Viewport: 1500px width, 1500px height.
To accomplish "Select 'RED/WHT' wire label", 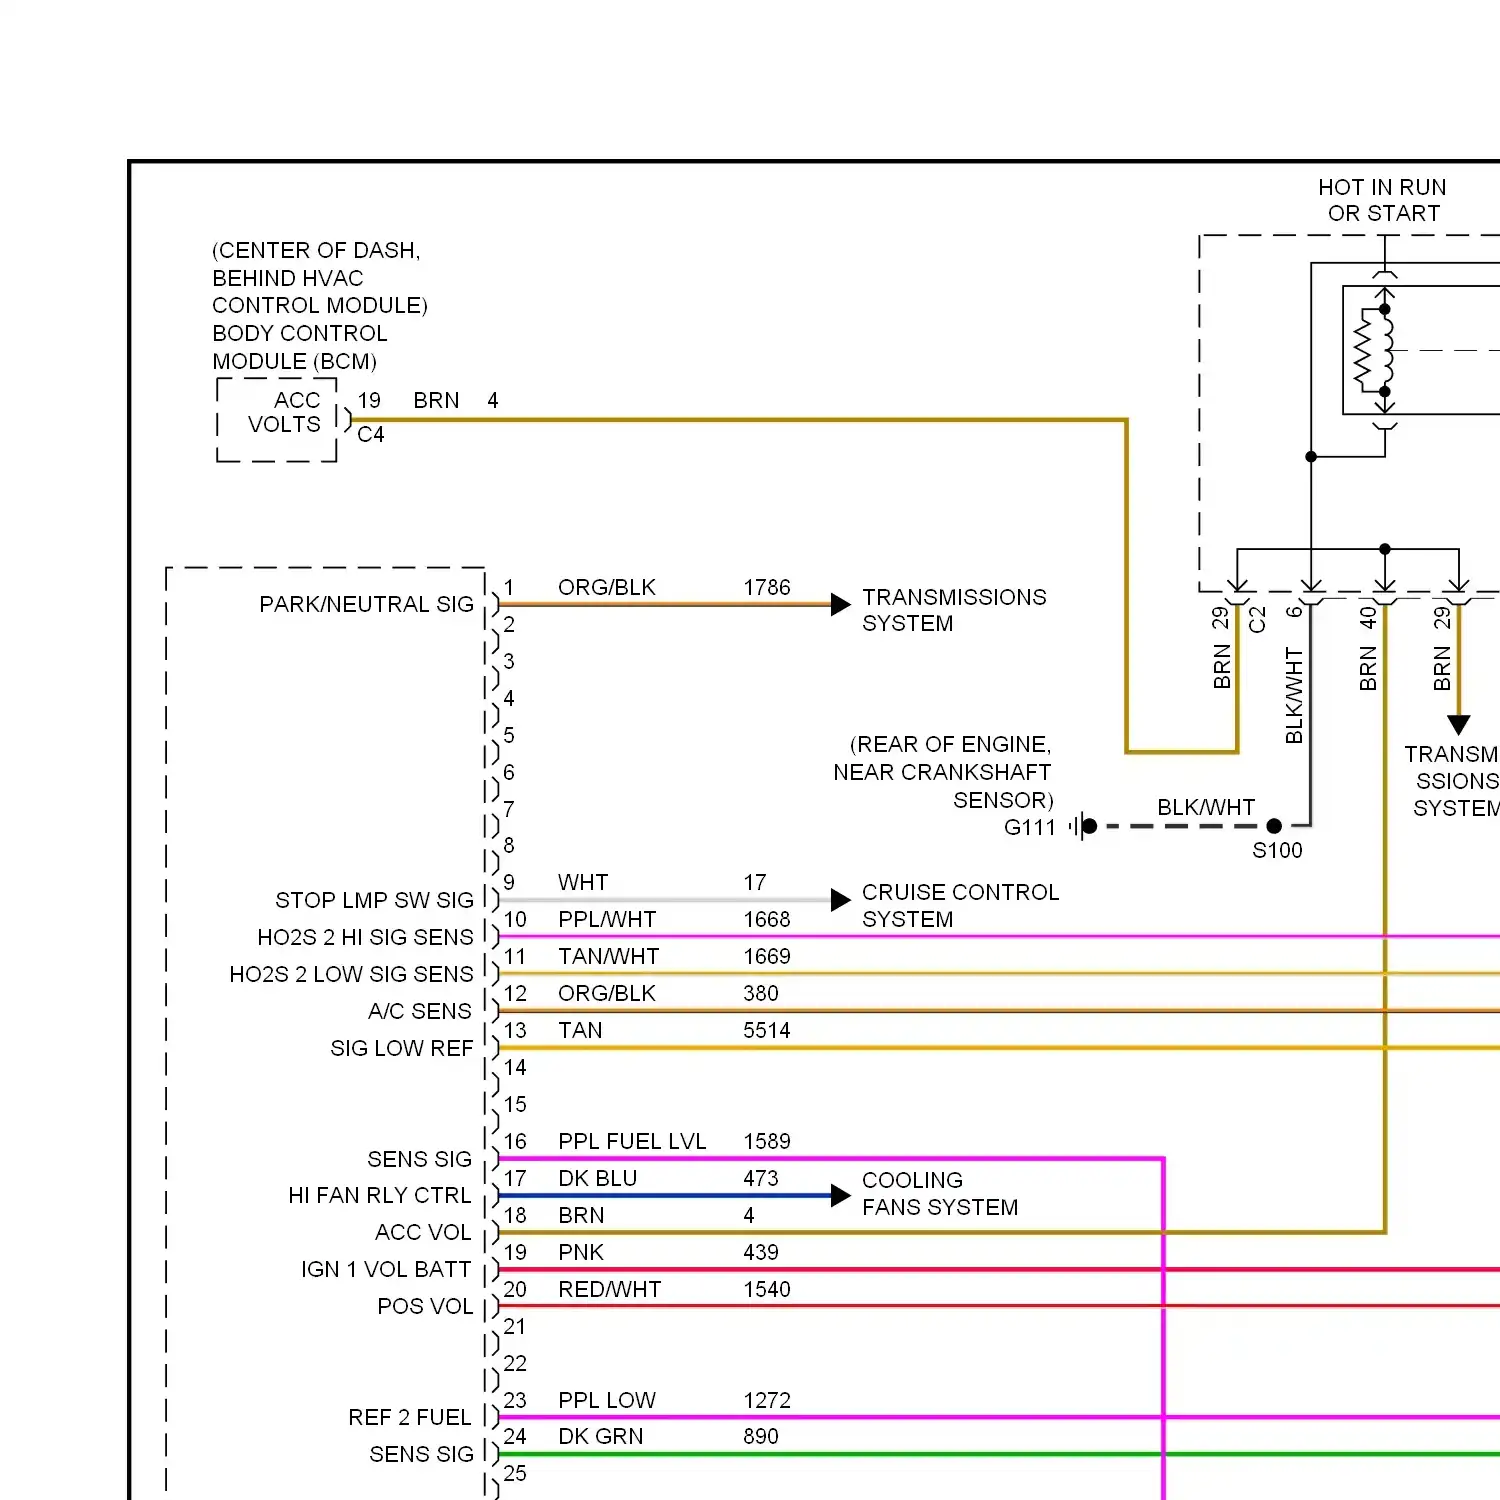I will (610, 1289).
